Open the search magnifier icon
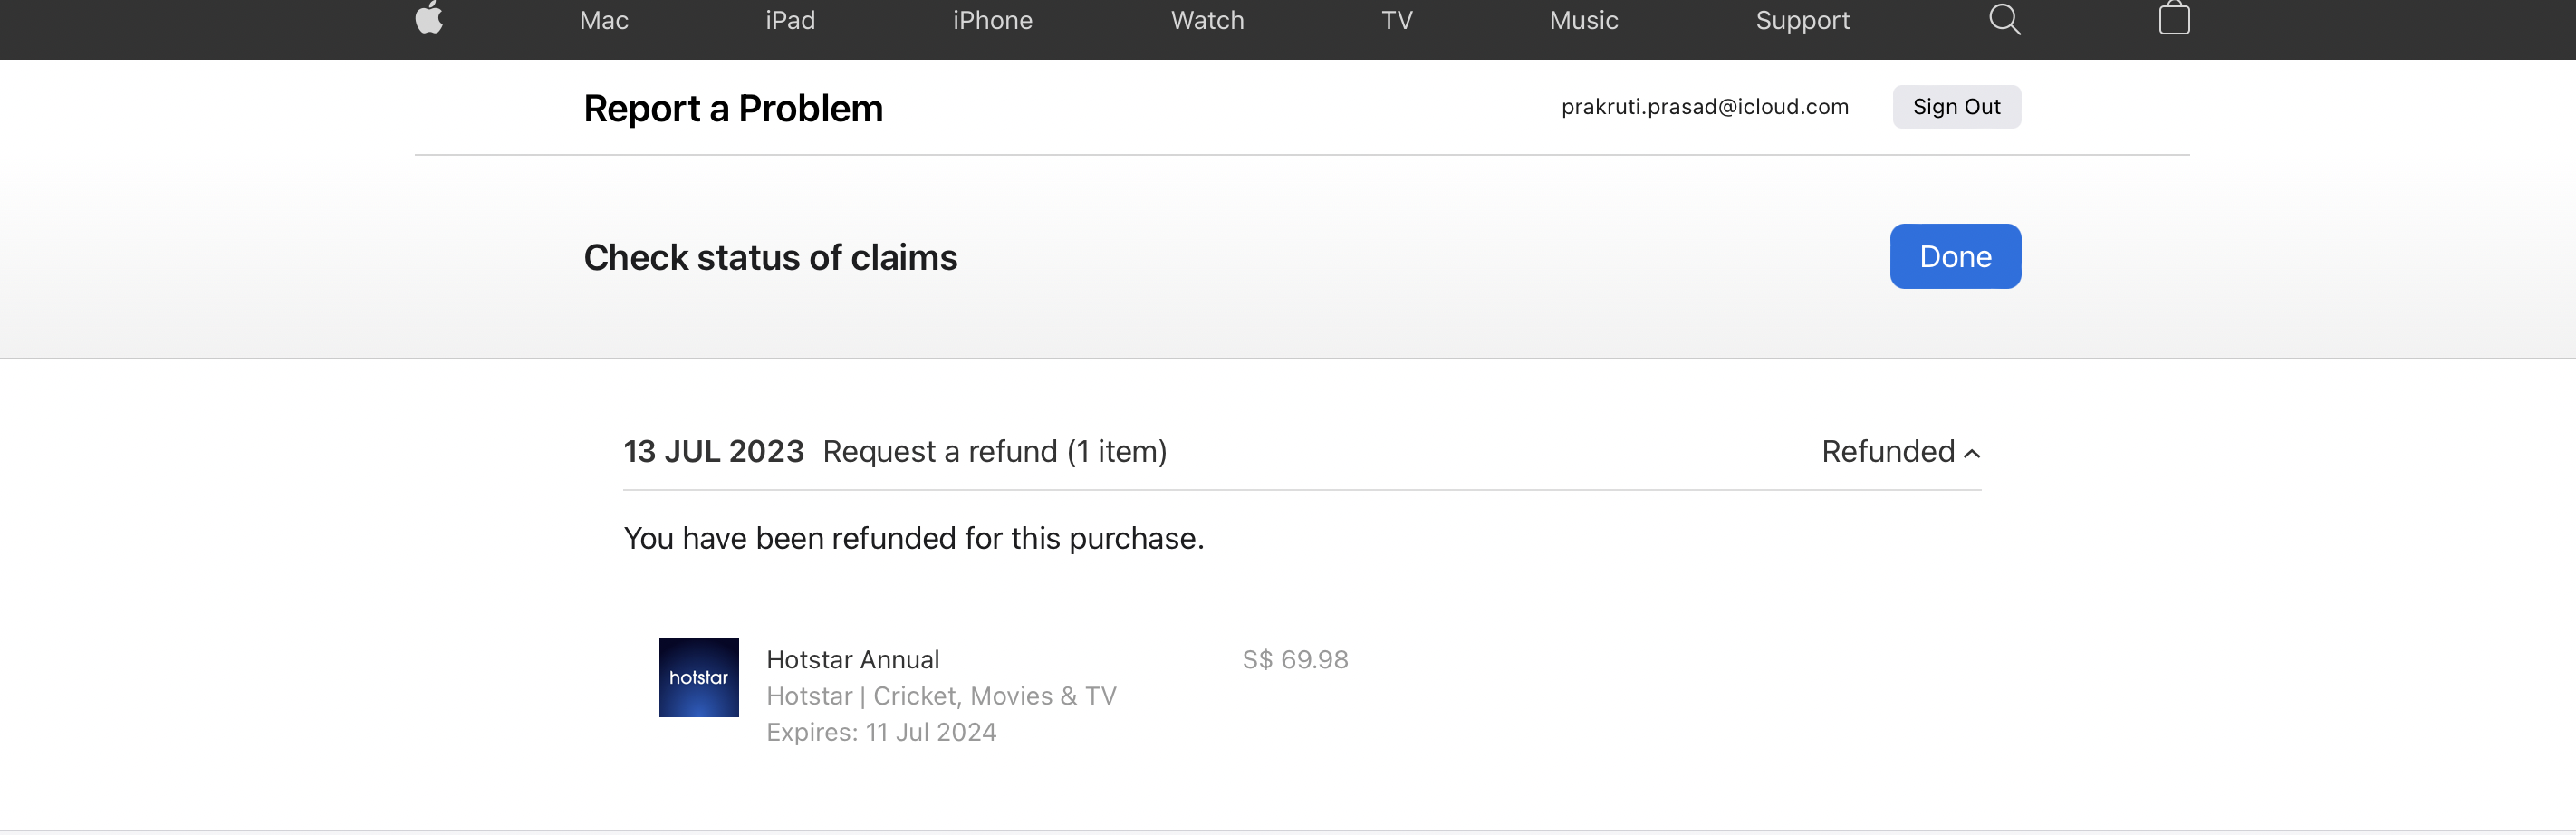This screenshot has width=2576, height=835. coord(2004,19)
